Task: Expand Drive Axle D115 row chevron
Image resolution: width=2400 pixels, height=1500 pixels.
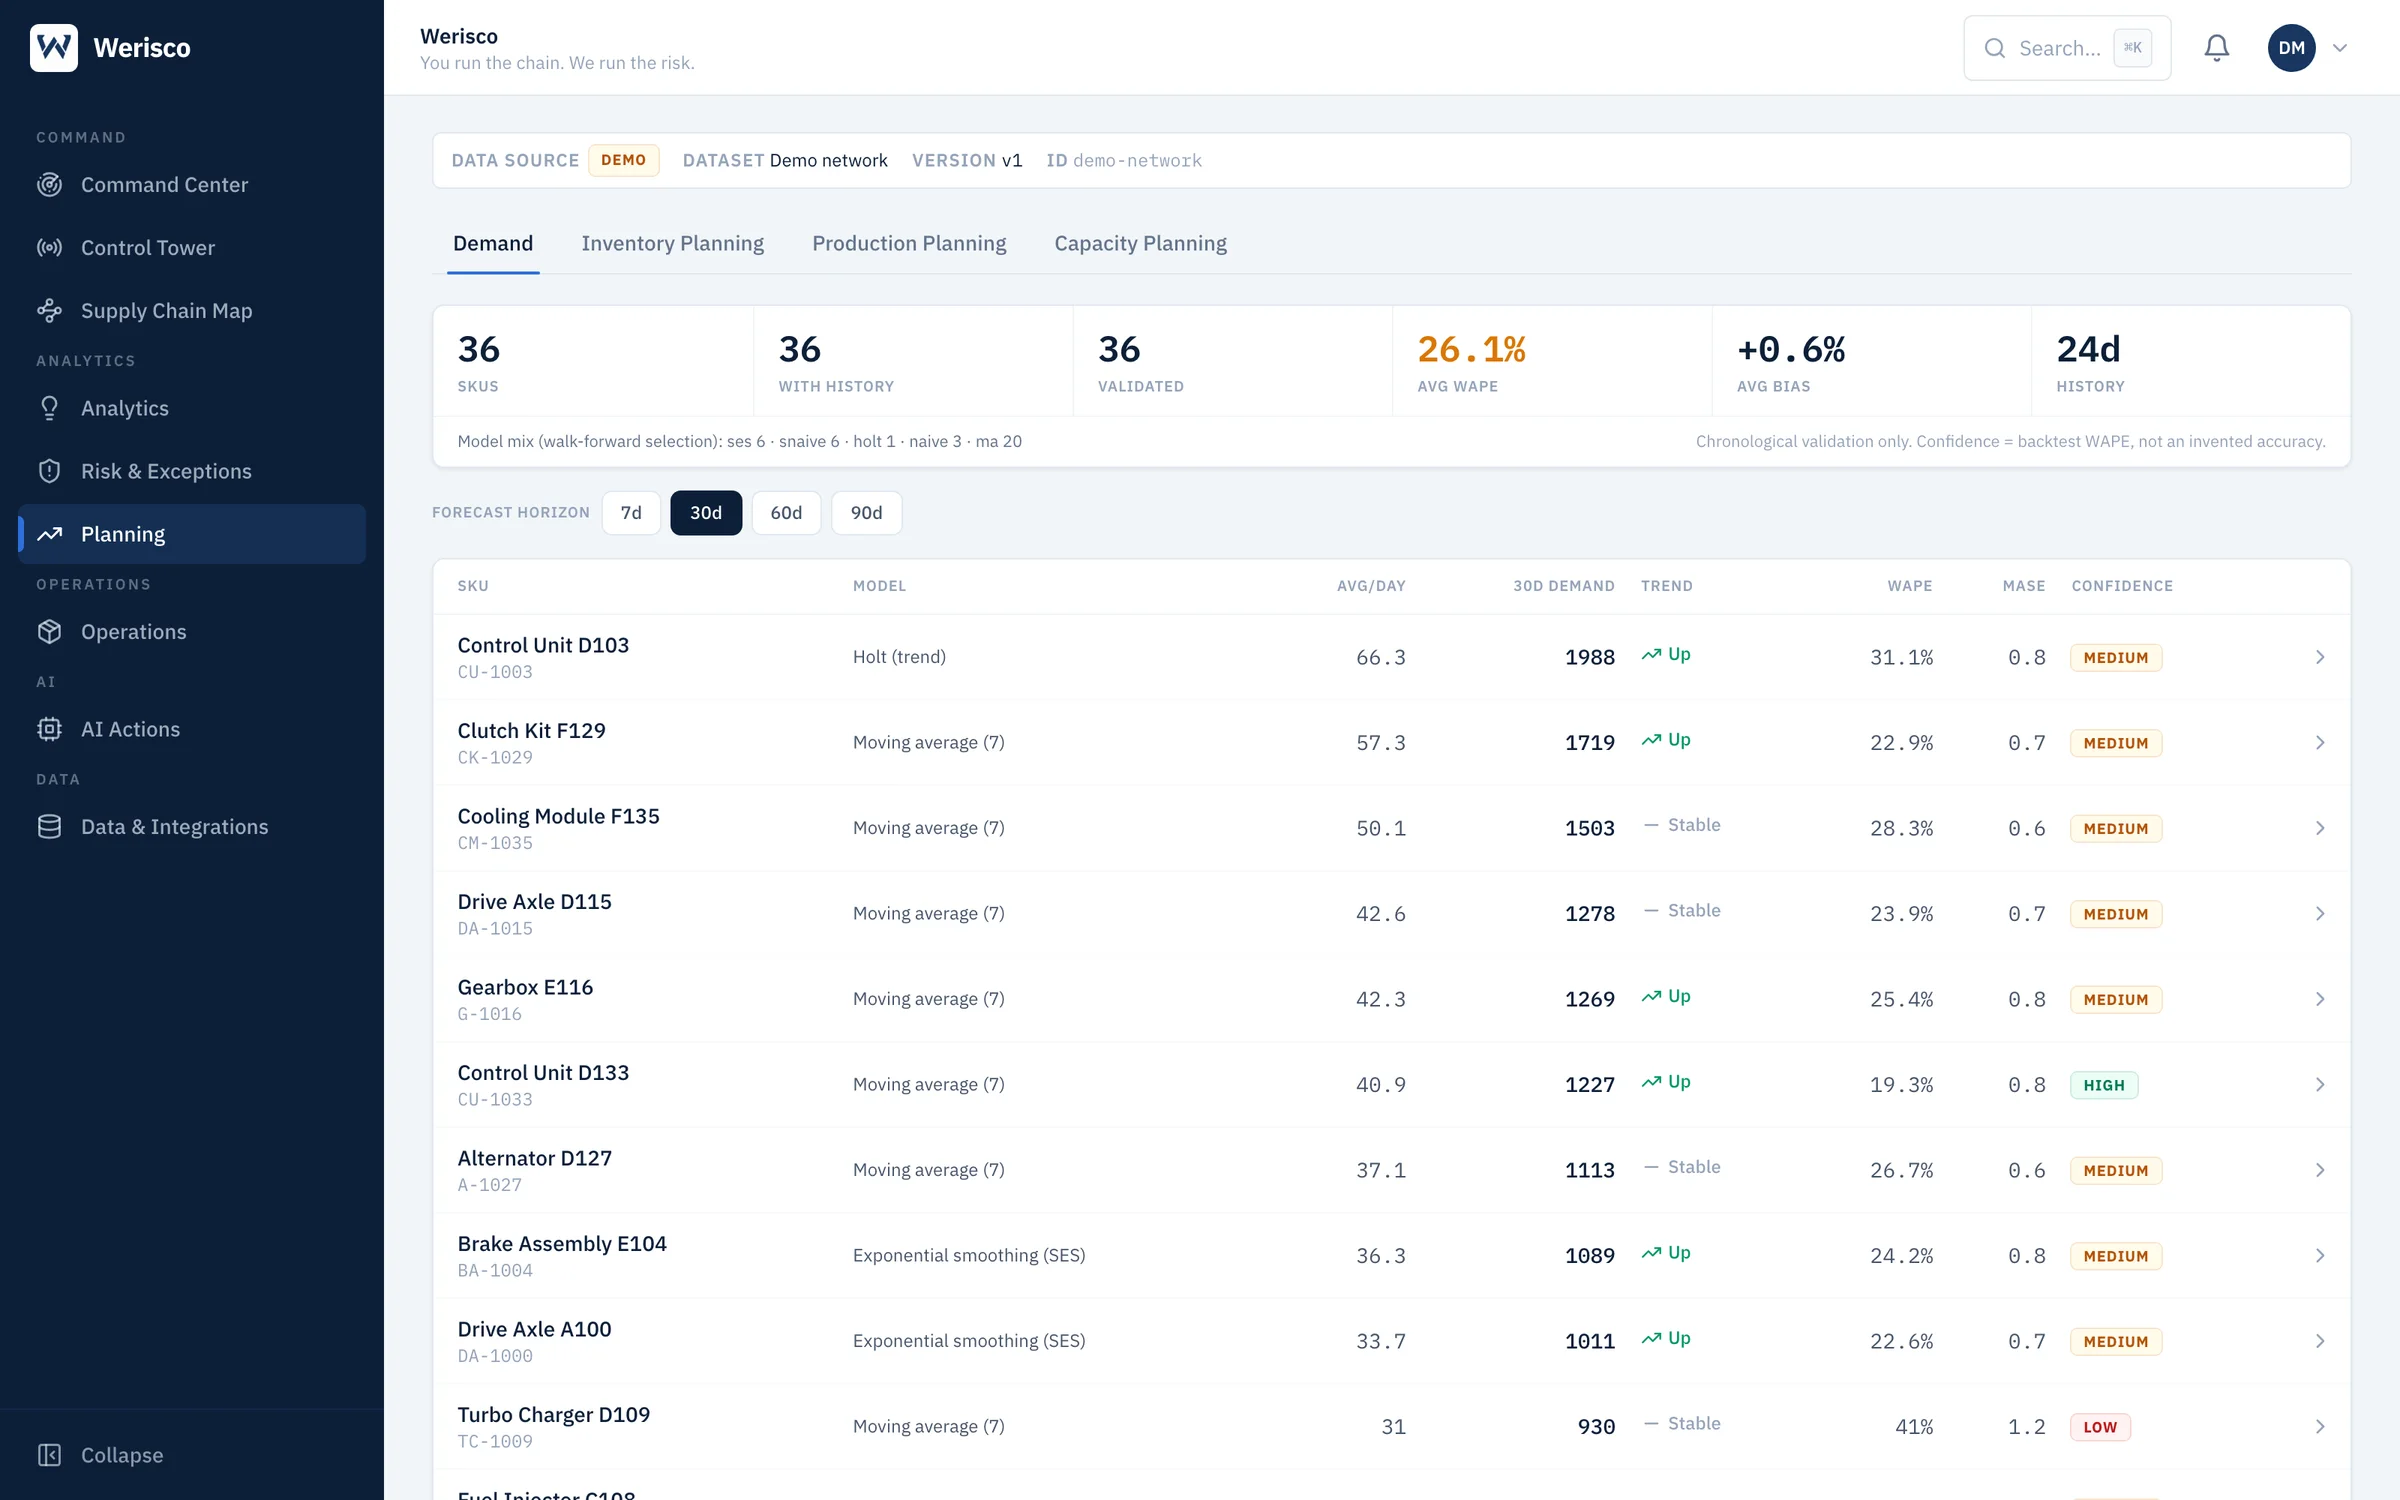Action: pos(2320,914)
